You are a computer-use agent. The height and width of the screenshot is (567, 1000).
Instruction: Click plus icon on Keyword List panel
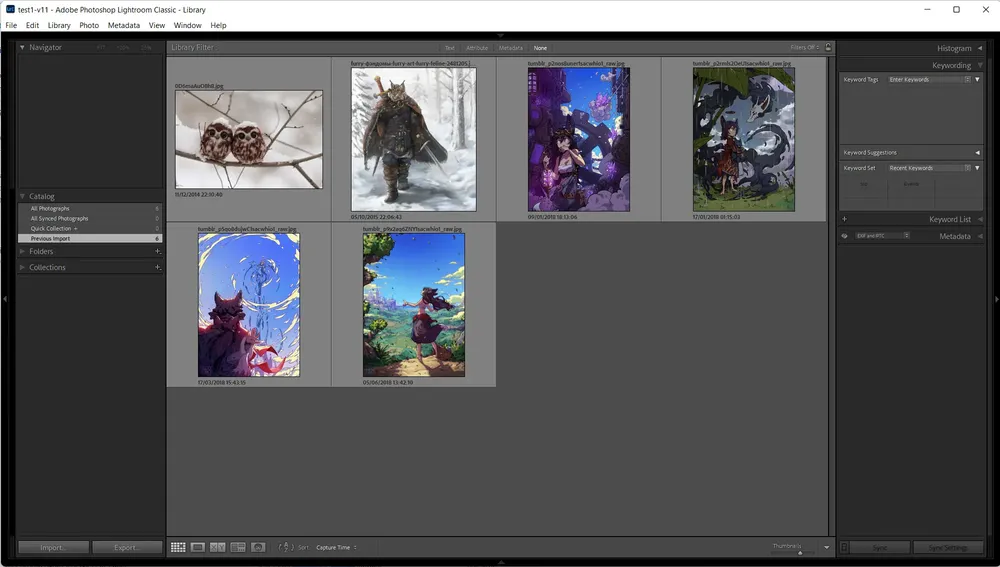click(845, 219)
